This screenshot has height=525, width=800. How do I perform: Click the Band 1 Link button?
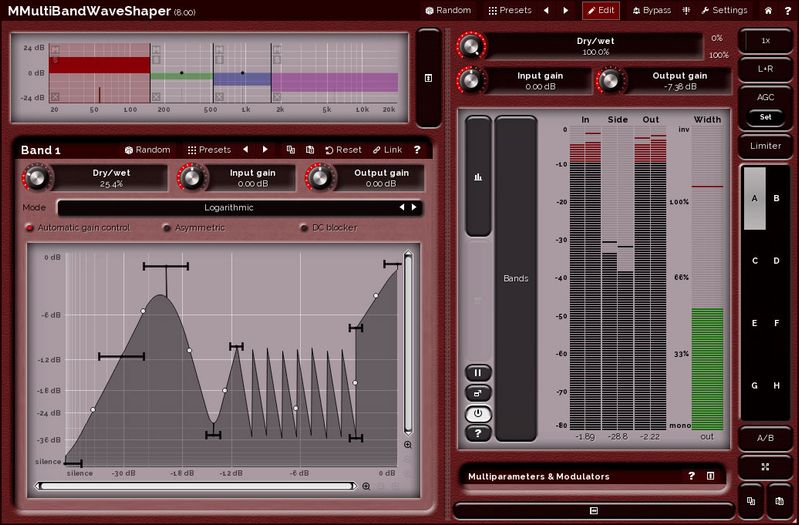pos(387,150)
